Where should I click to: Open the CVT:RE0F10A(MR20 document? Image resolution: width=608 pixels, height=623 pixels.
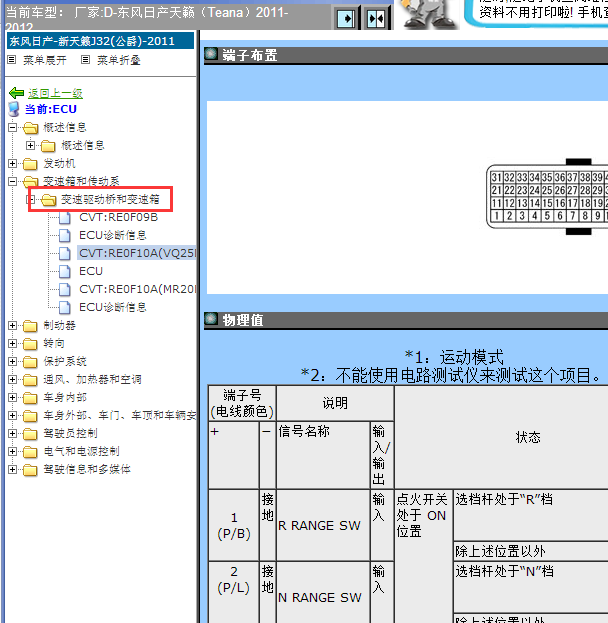coord(137,289)
